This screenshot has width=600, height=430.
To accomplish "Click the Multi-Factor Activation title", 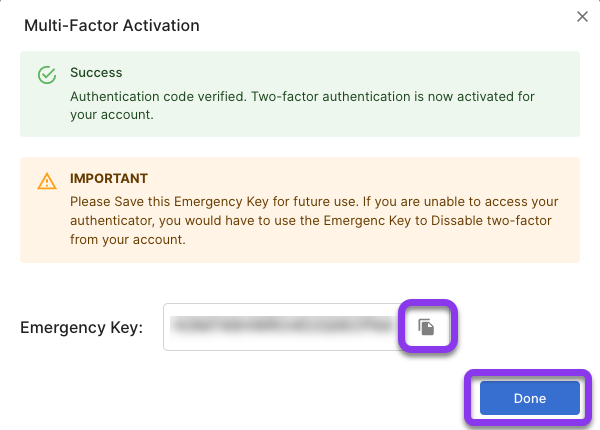I will coord(111,25).
